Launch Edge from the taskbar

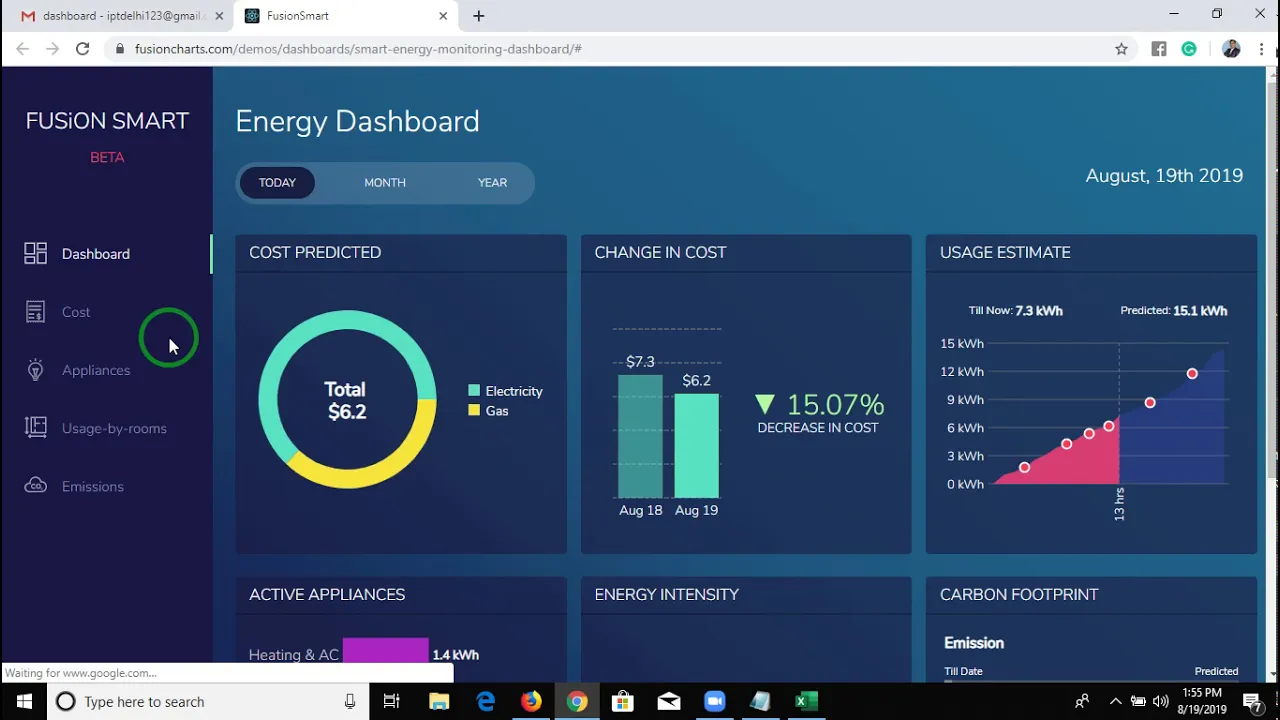tap(485, 701)
